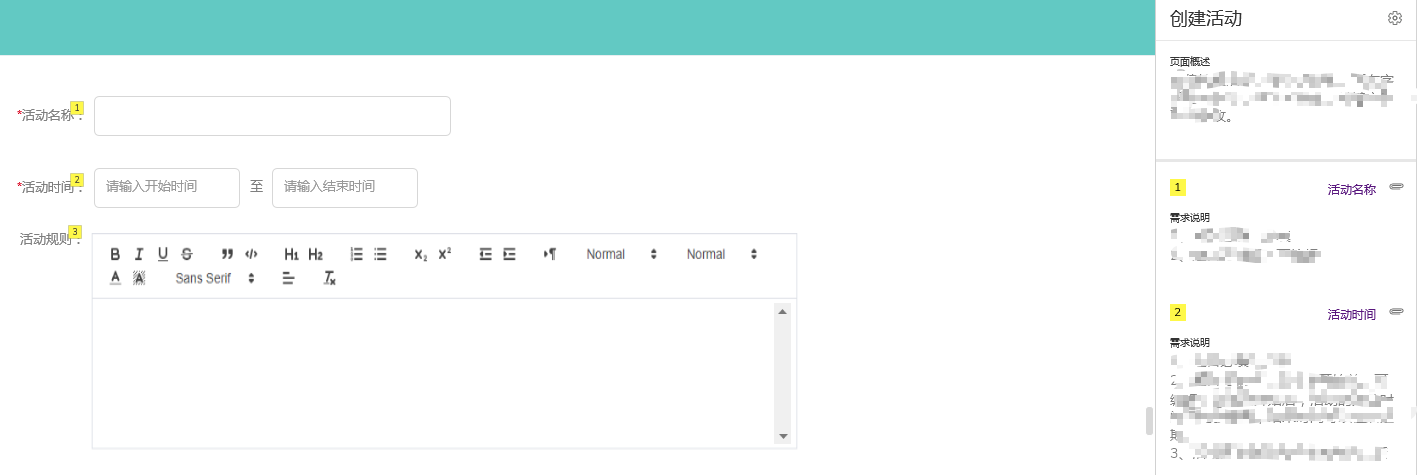The height and width of the screenshot is (475, 1417).
Task: Open the text background color picker
Action: (139, 278)
